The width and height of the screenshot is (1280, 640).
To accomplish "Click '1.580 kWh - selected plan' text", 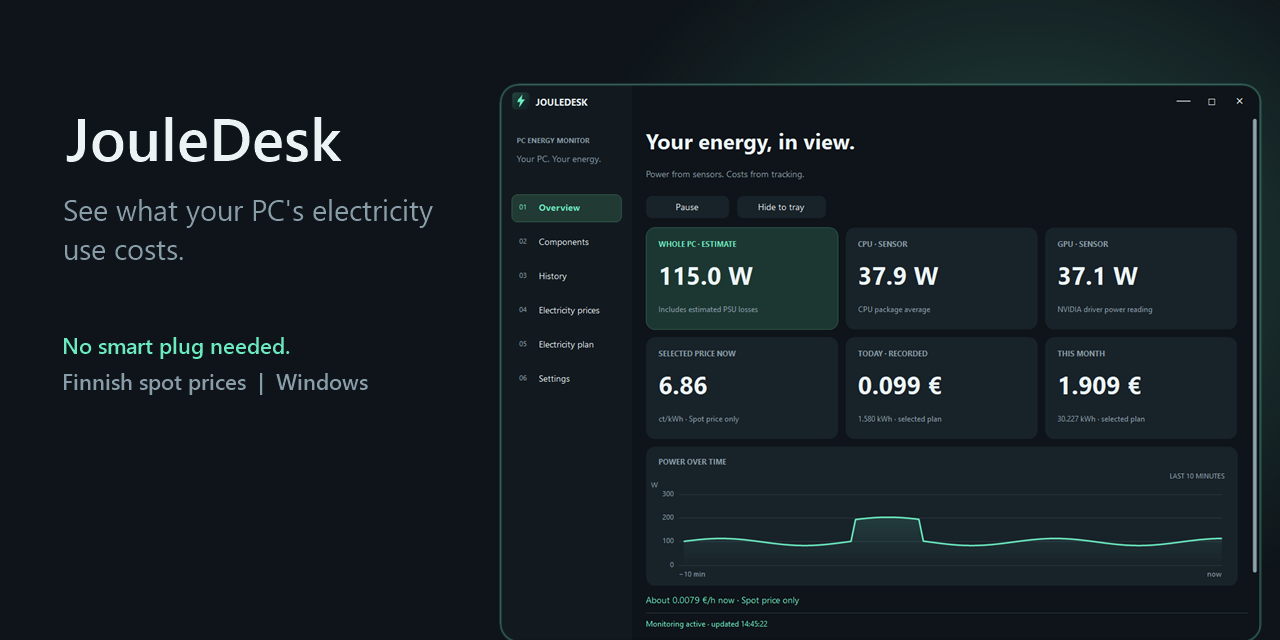I will [x=900, y=419].
